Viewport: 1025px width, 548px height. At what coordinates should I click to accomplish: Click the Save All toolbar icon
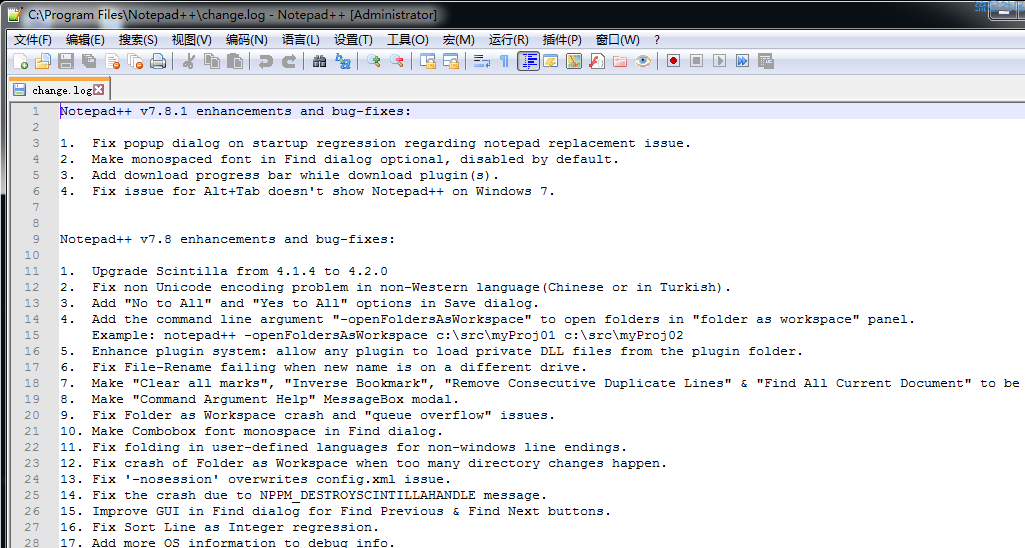89,61
